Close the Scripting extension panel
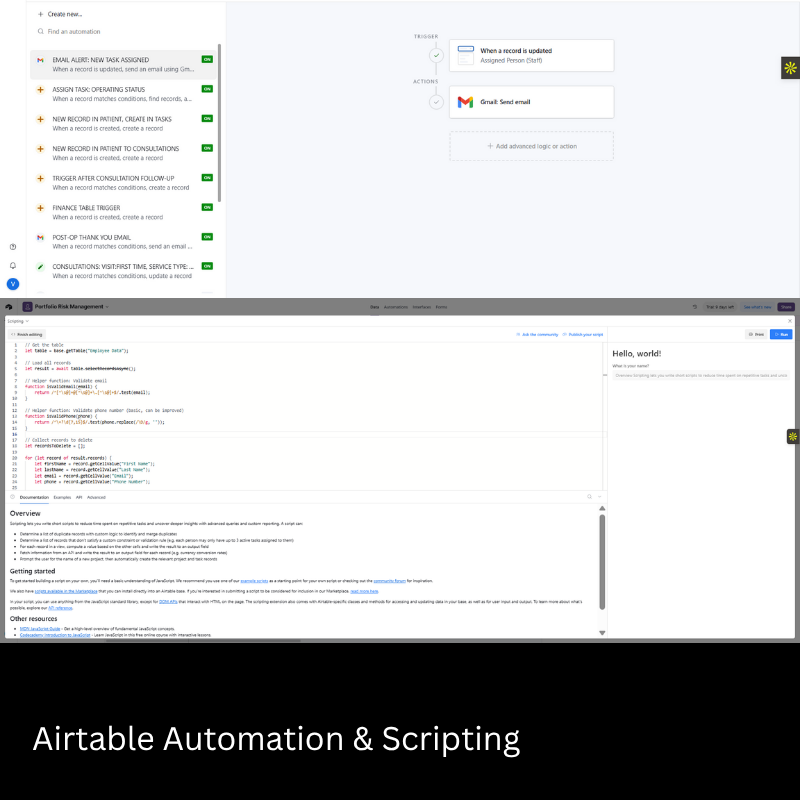Screen dimensions: 800x800 (x=790, y=321)
